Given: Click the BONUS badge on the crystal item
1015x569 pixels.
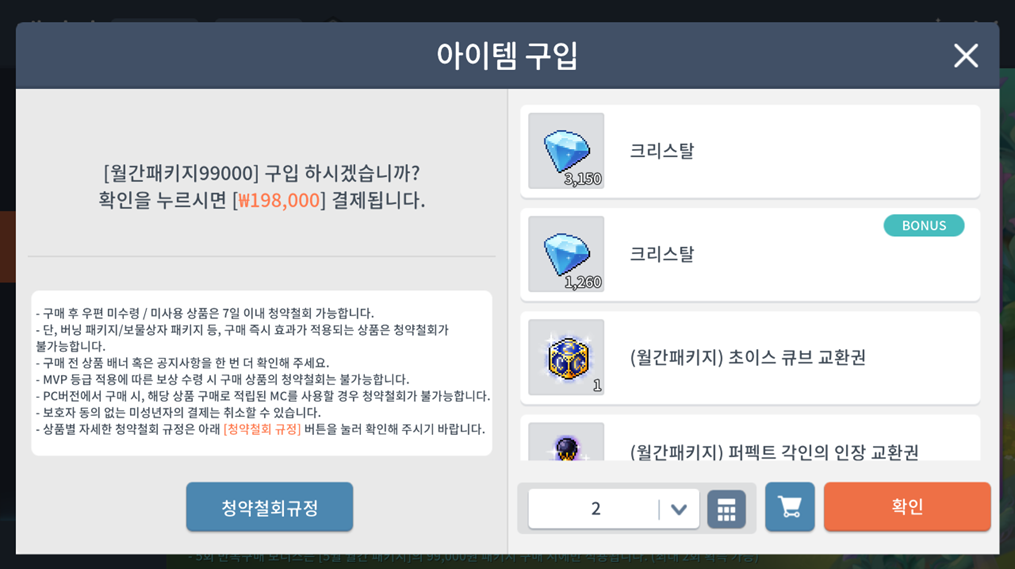Looking at the screenshot, I should click(x=924, y=225).
